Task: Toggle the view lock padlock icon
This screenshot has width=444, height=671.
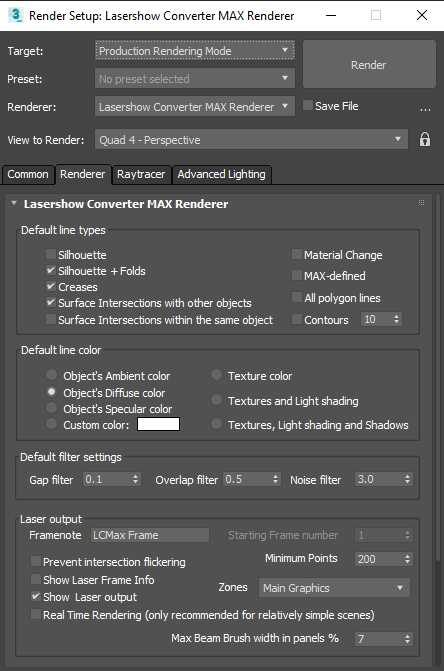Action: [x=425, y=140]
